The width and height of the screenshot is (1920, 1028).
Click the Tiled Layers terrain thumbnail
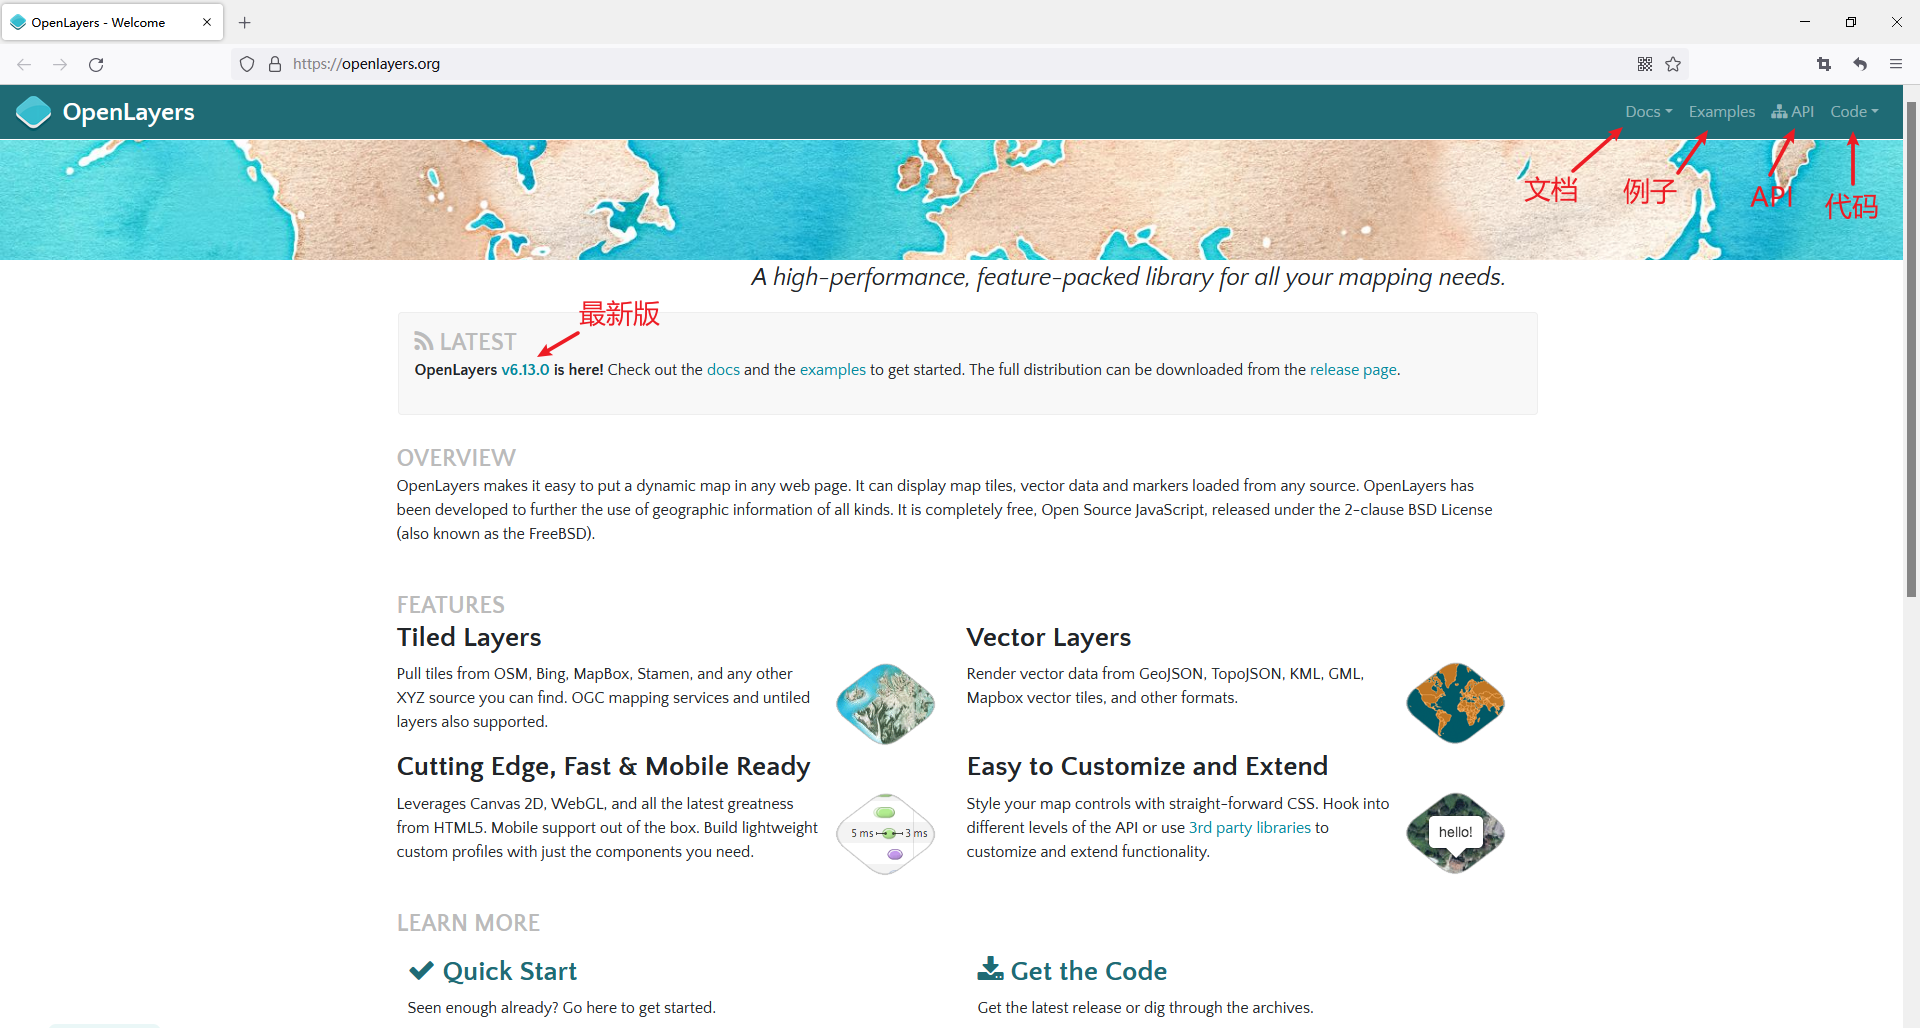click(885, 704)
